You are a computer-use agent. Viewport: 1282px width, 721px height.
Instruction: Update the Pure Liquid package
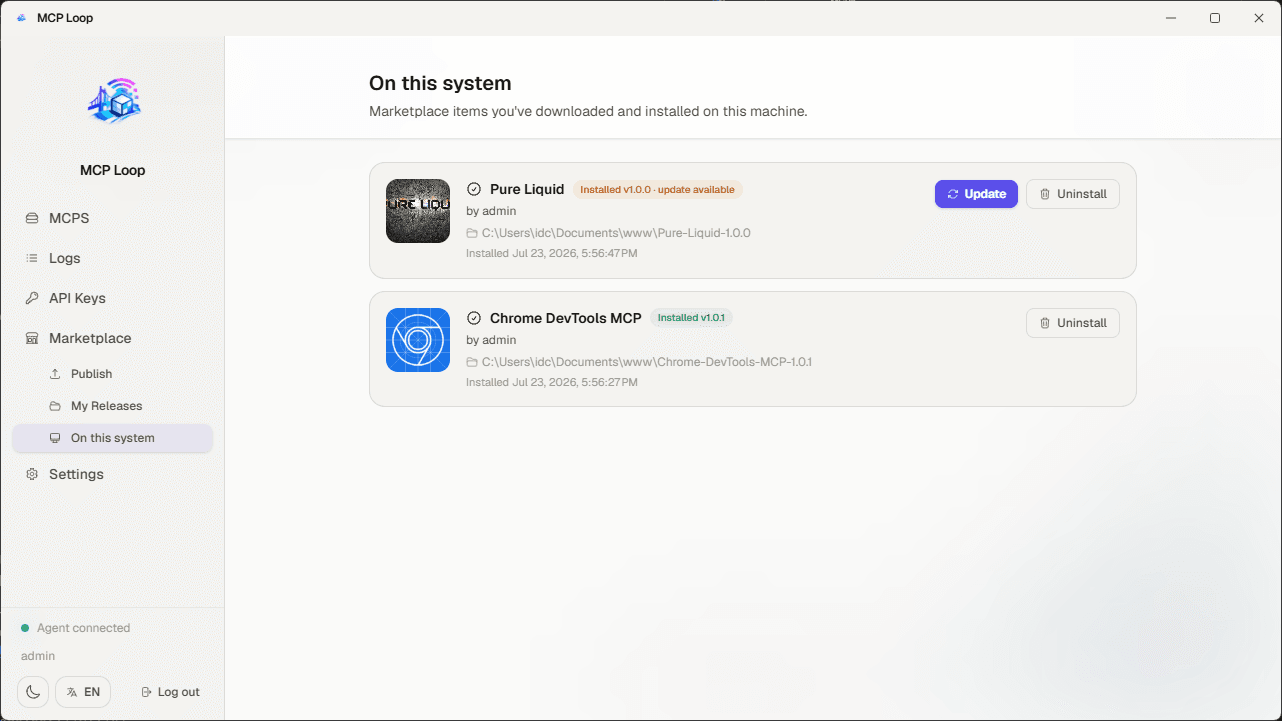point(976,194)
